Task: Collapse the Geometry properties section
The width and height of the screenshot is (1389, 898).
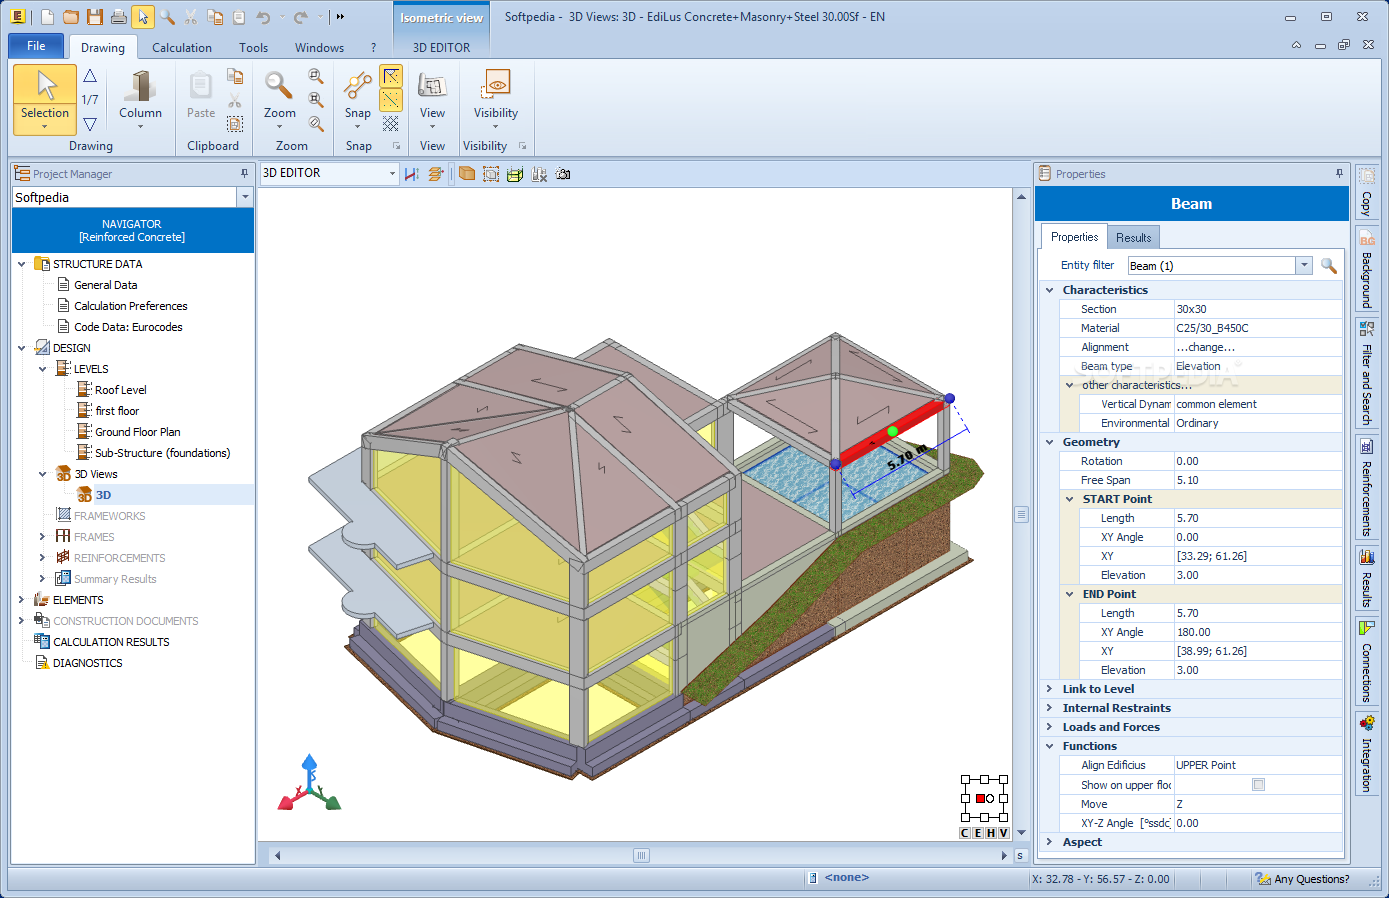Action: pos(1049,442)
